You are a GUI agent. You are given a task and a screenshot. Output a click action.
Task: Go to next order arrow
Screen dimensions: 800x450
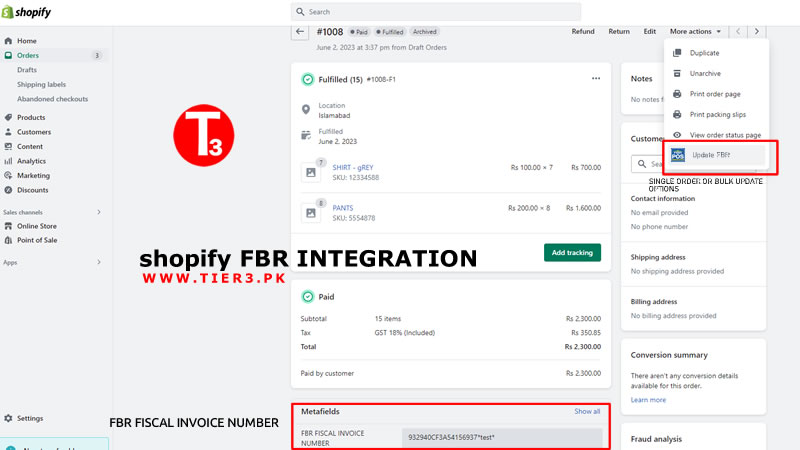[757, 32]
